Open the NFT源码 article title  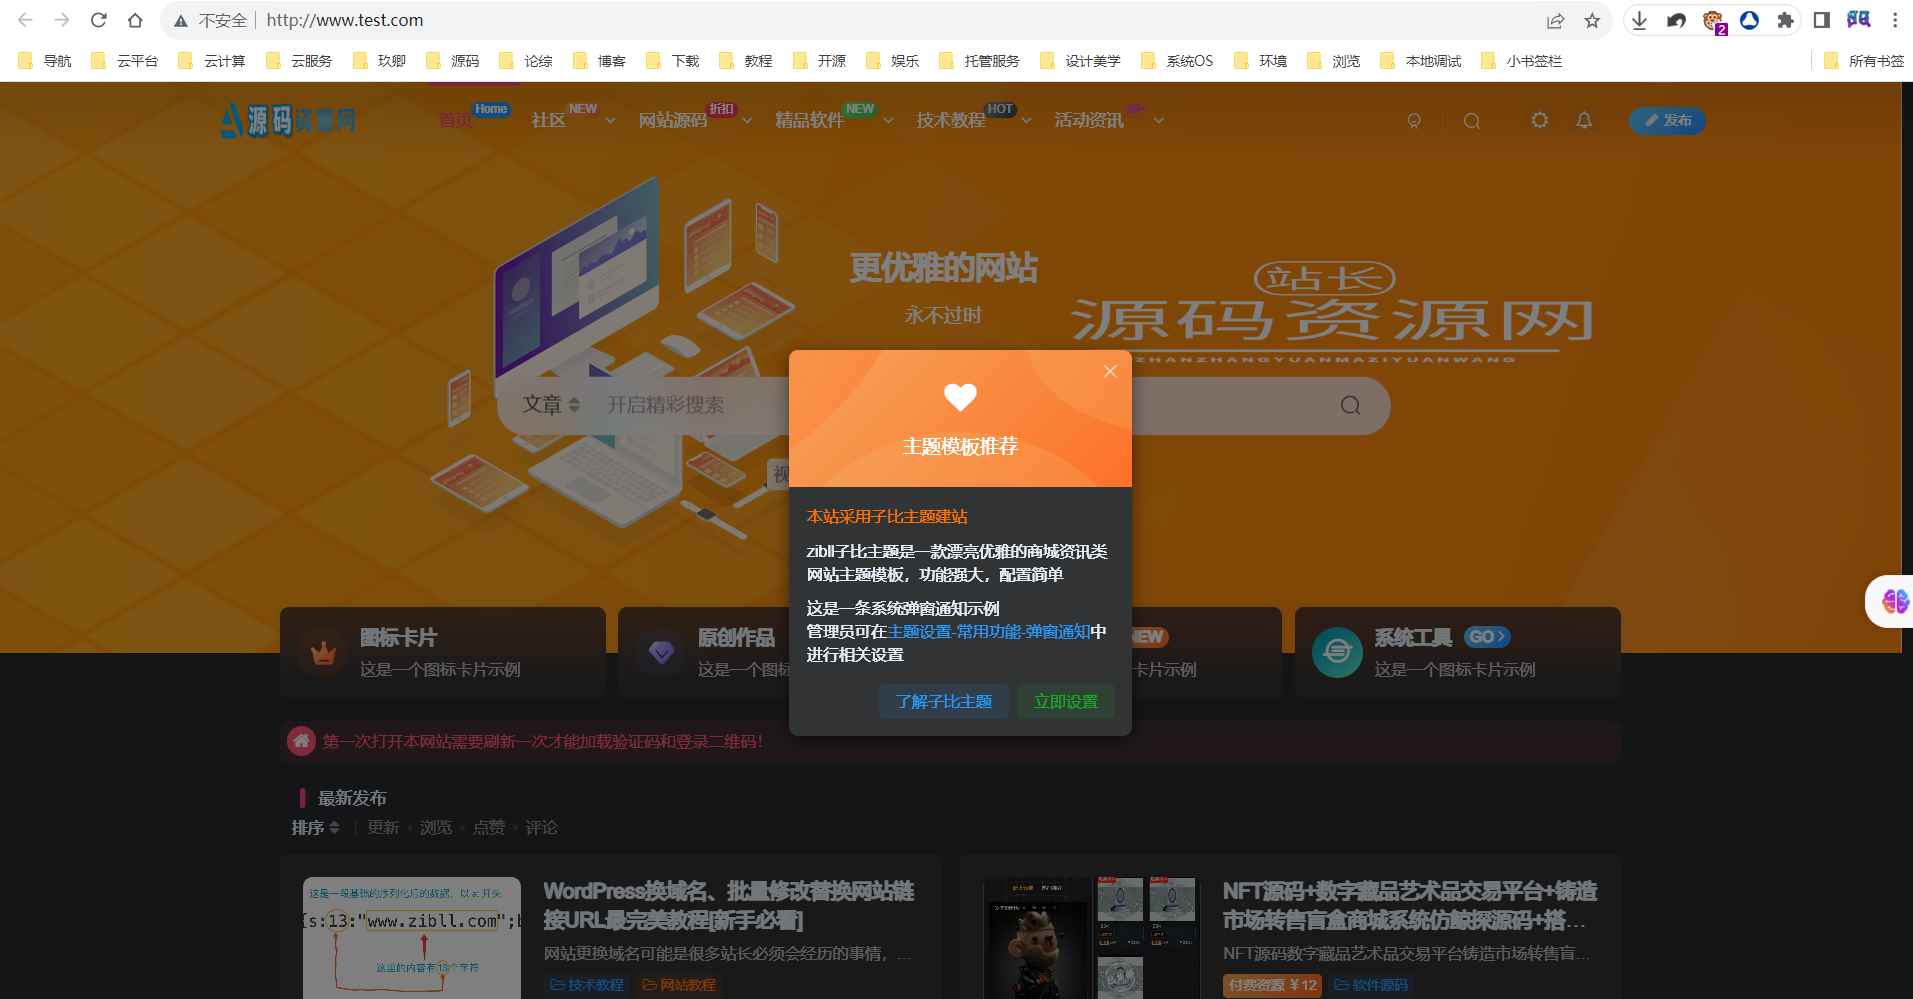(x=1410, y=905)
